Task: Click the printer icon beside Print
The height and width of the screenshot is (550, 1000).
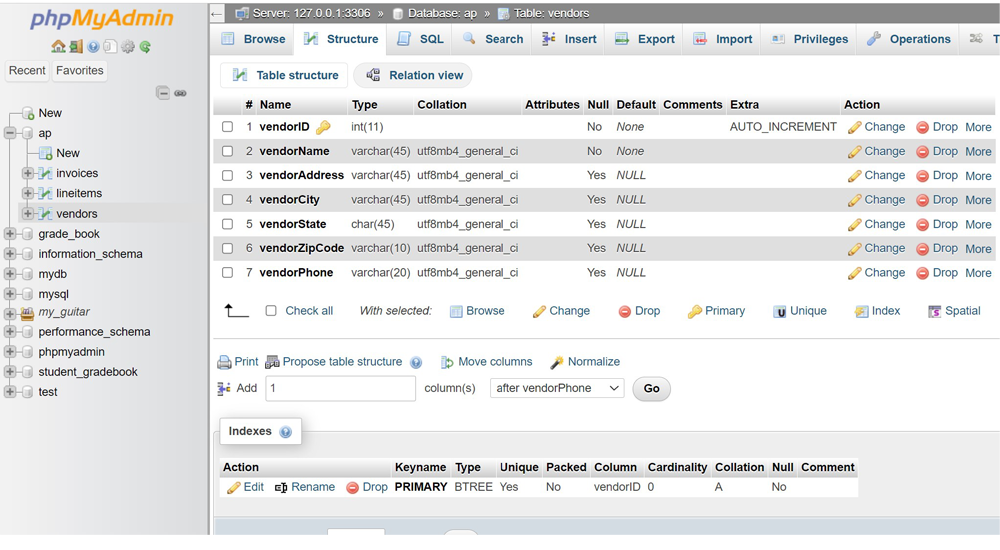Action: [x=224, y=362]
